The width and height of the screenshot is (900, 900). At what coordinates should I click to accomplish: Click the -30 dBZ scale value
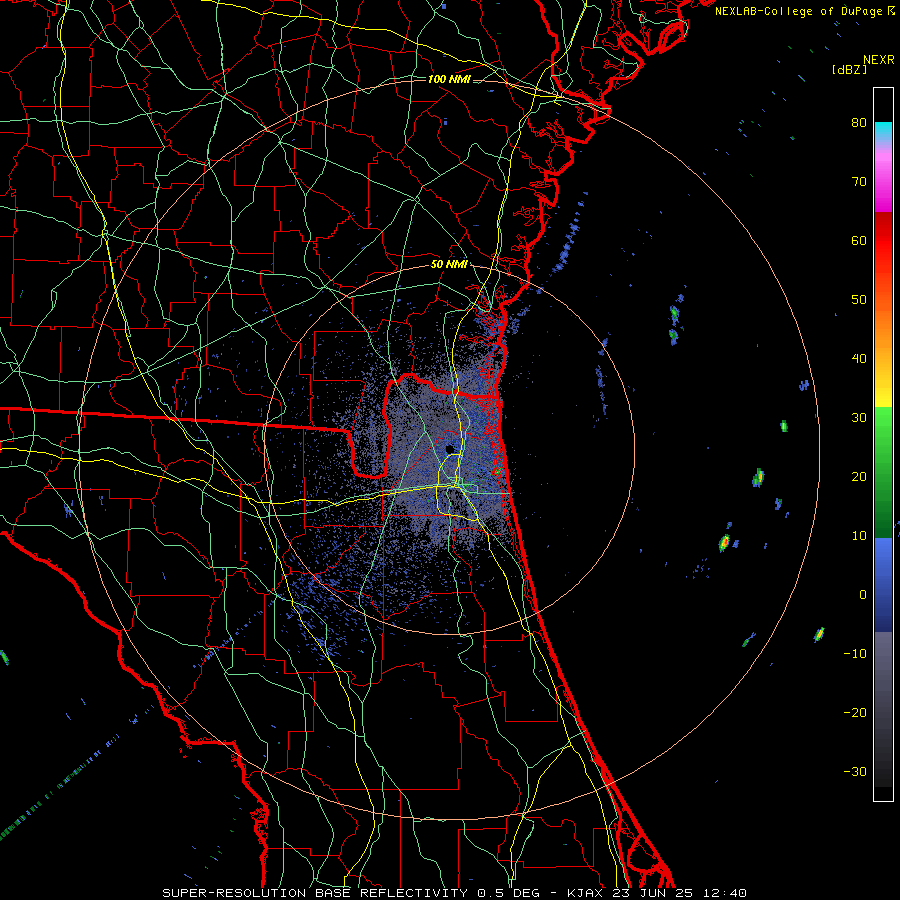855,772
